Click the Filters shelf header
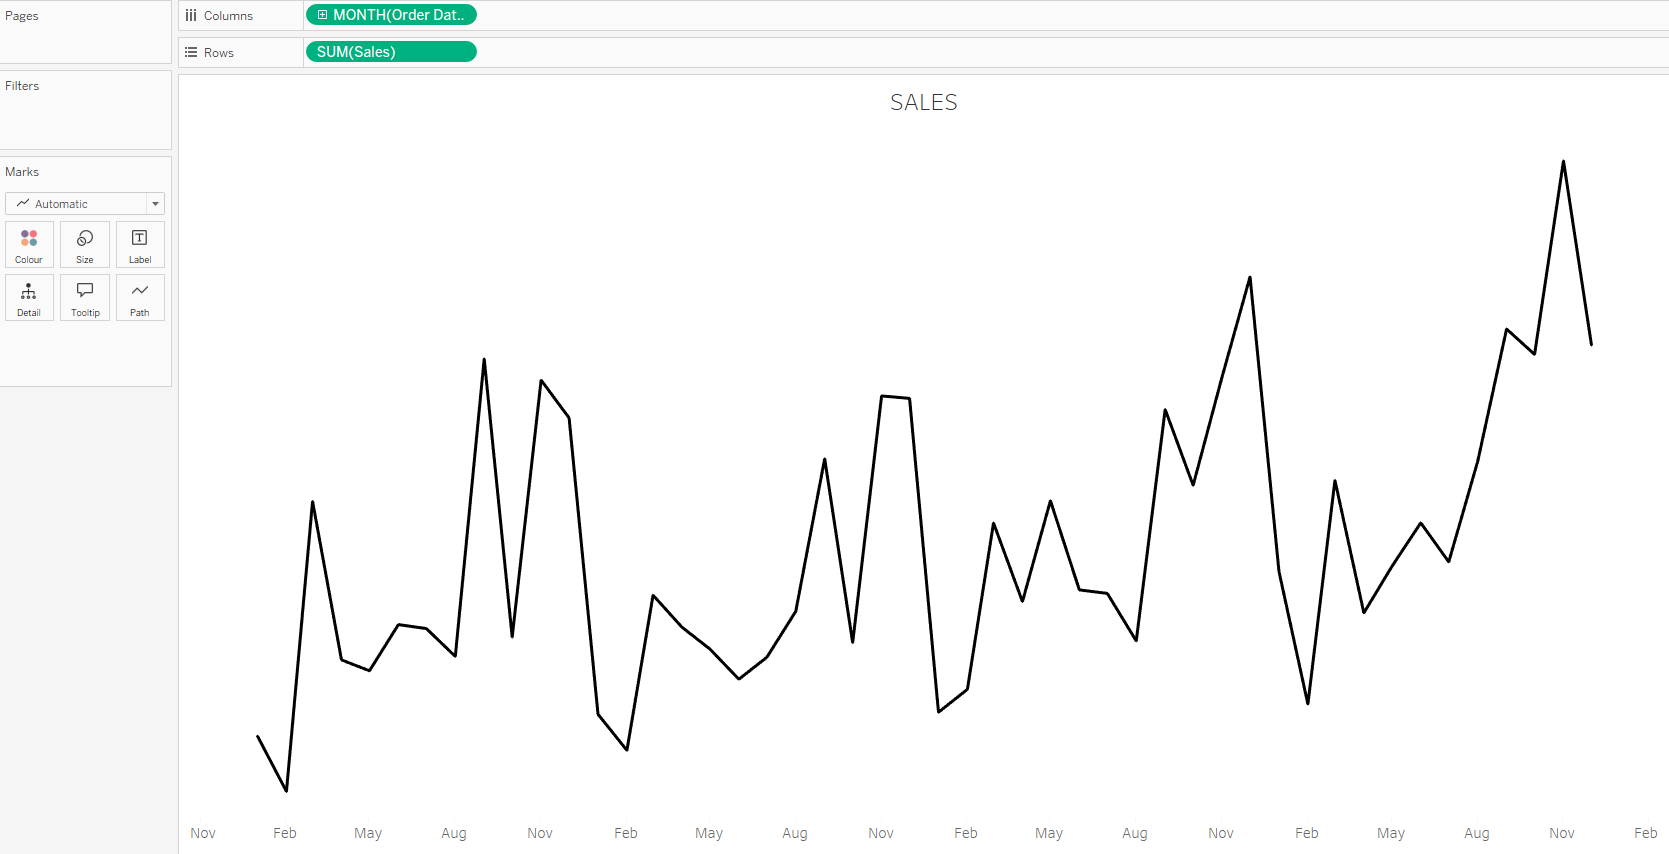 coord(22,86)
